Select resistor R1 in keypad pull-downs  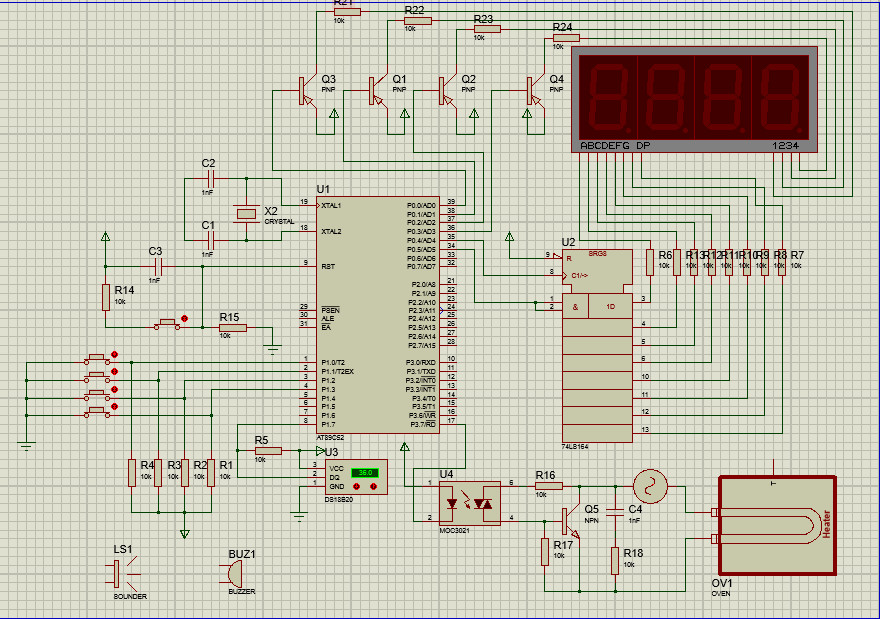pyautogui.click(x=211, y=473)
